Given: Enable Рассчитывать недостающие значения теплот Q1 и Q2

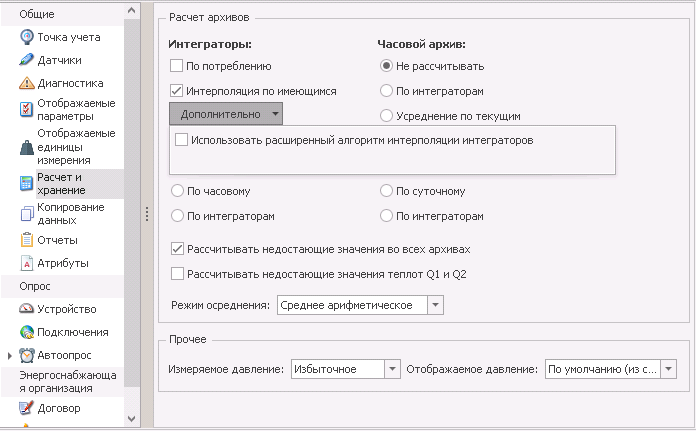Looking at the screenshot, I should click(x=177, y=274).
